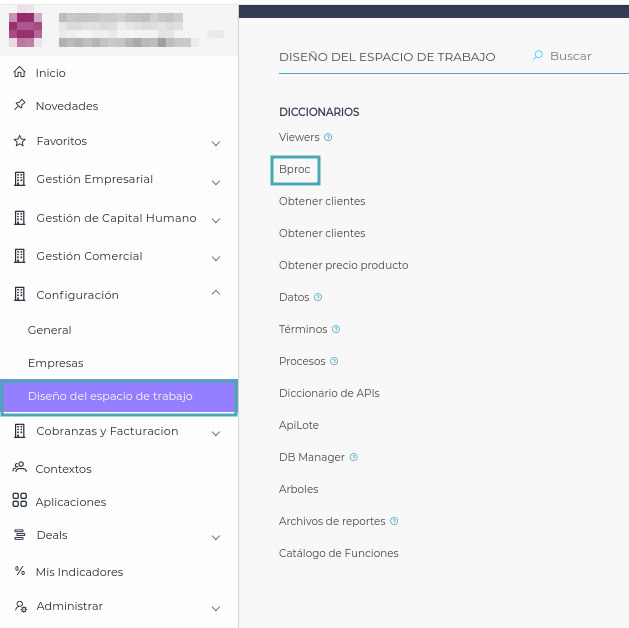
Task: Expand Cobranzas y Facturacion chevron
Action: (x=216, y=433)
